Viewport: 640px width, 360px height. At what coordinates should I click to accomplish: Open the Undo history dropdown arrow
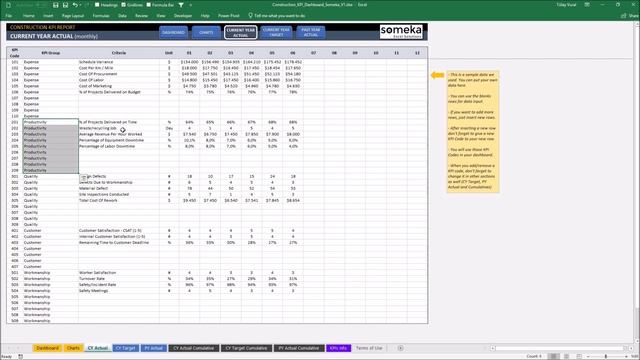(x=80, y=5)
